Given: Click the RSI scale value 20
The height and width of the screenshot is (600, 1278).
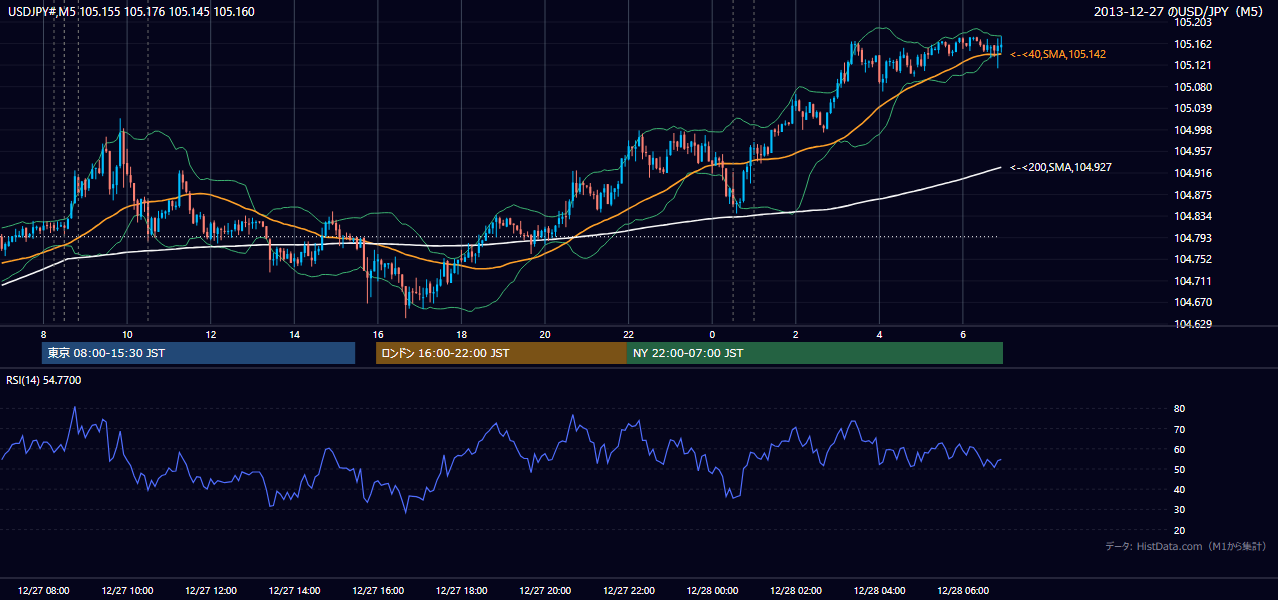Looking at the screenshot, I should [1180, 530].
